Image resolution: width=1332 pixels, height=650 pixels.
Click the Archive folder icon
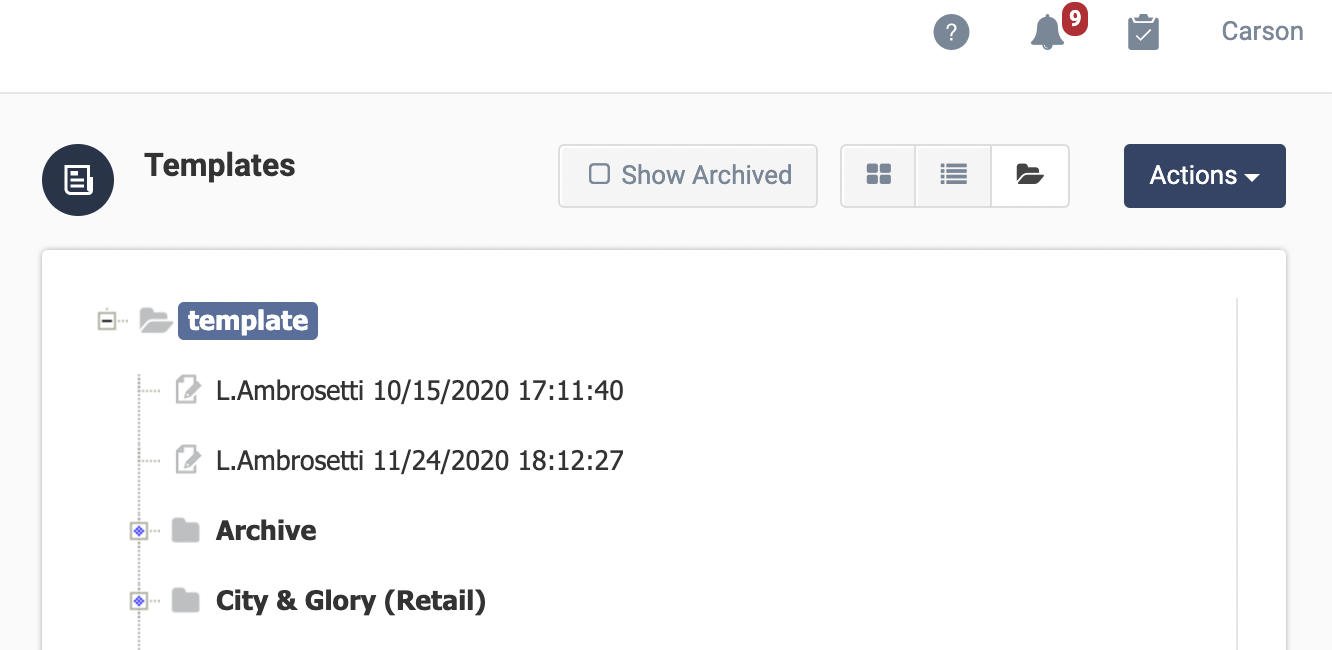(x=185, y=530)
